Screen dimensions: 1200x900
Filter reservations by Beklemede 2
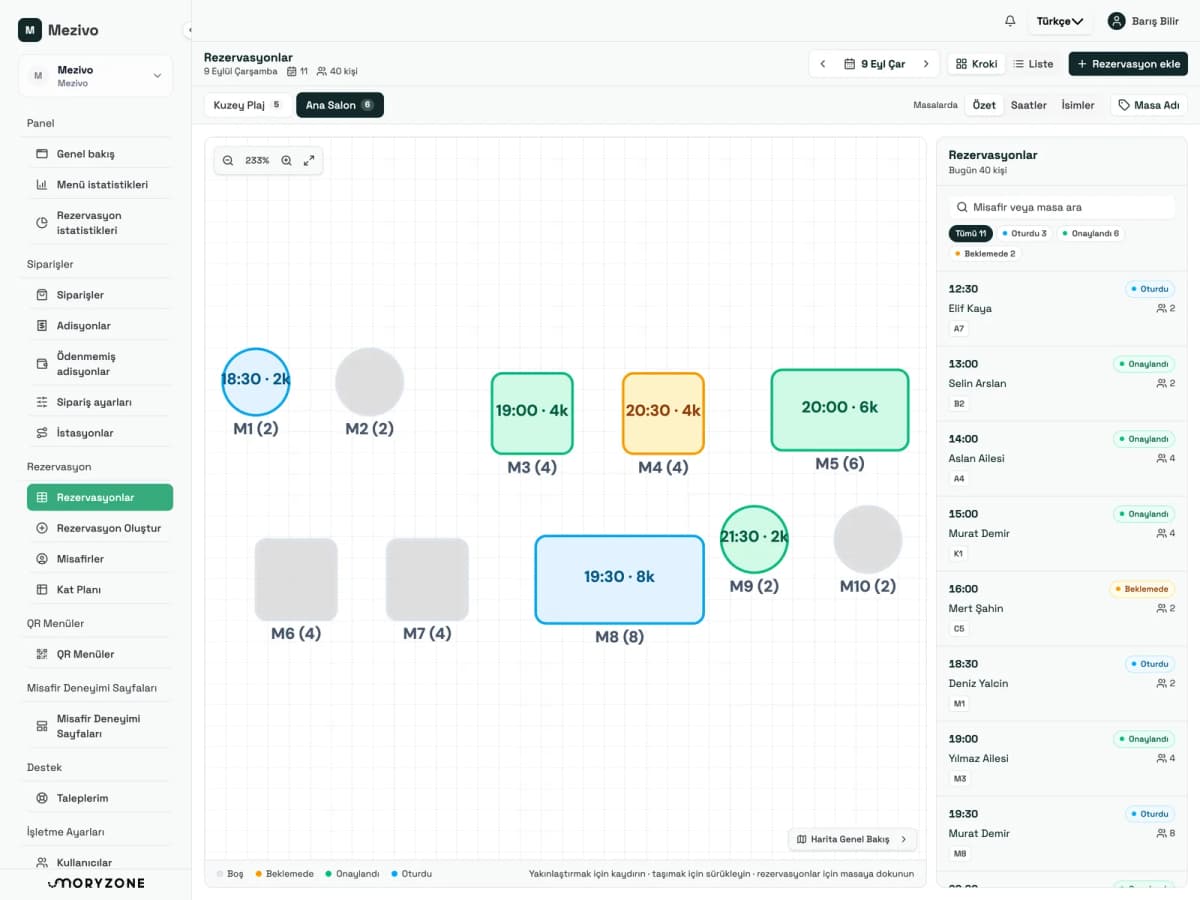coord(985,254)
